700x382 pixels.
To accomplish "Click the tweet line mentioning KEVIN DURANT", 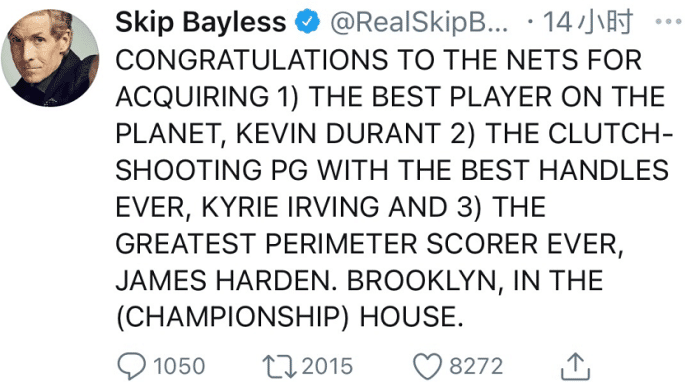I will [394, 133].
